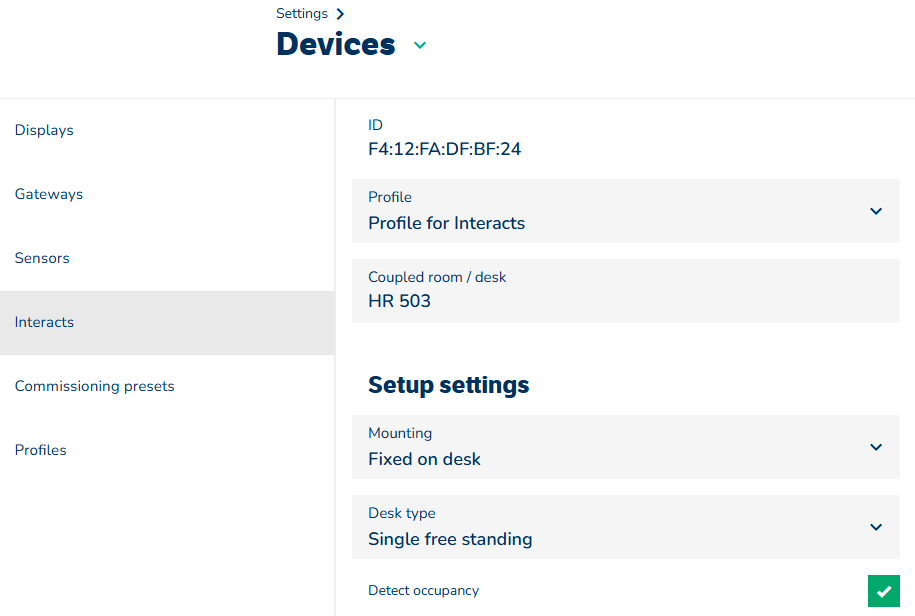915x616 pixels.
Task: Open the Settings breadcrumb link
Action: point(302,14)
